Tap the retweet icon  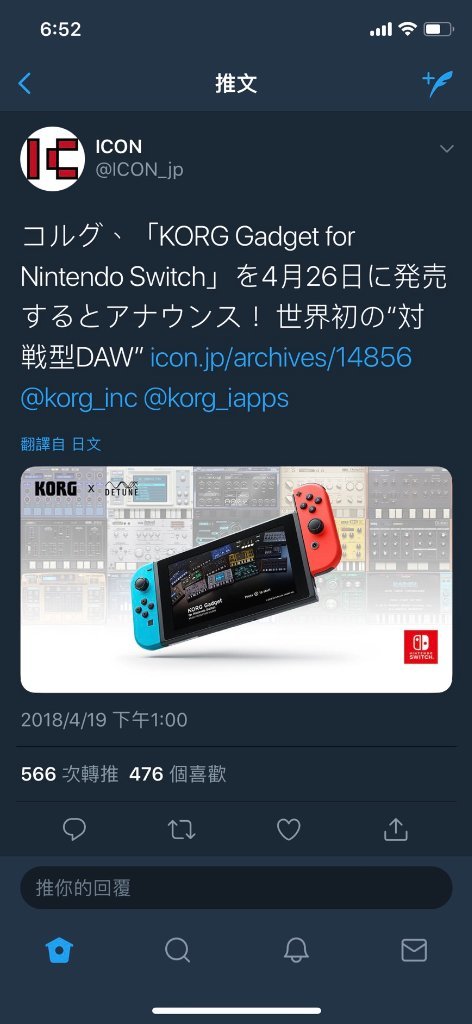pyautogui.click(x=181, y=829)
